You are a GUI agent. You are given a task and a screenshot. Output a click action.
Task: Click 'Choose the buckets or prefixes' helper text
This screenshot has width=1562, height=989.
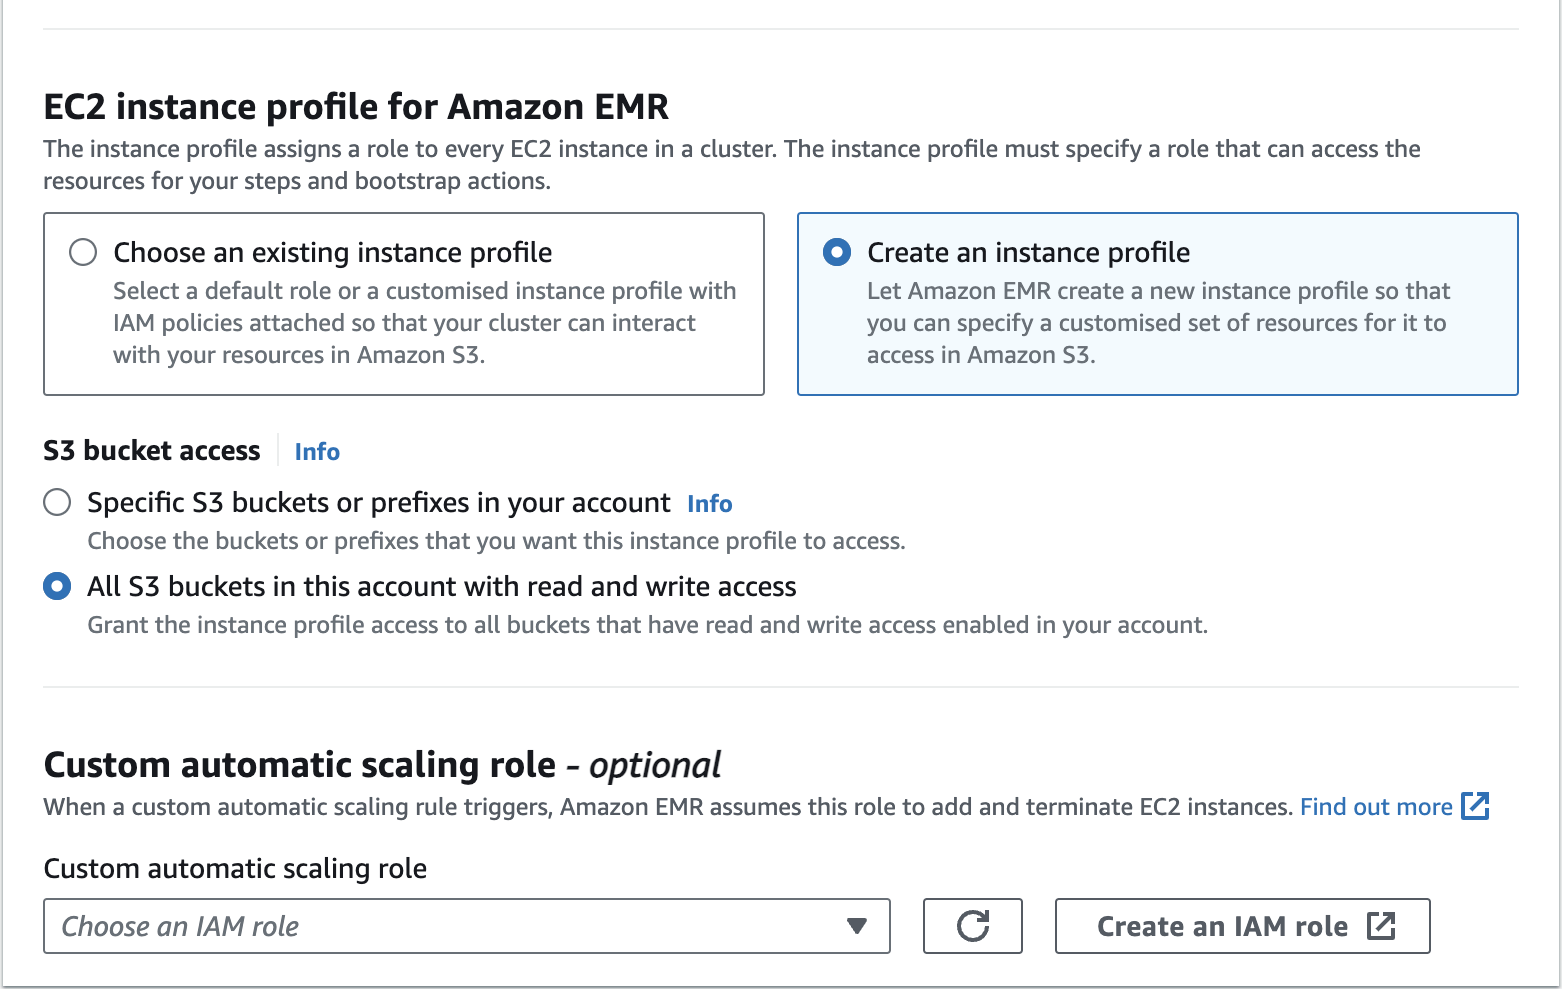pyautogui.click(x=496, y=541)
